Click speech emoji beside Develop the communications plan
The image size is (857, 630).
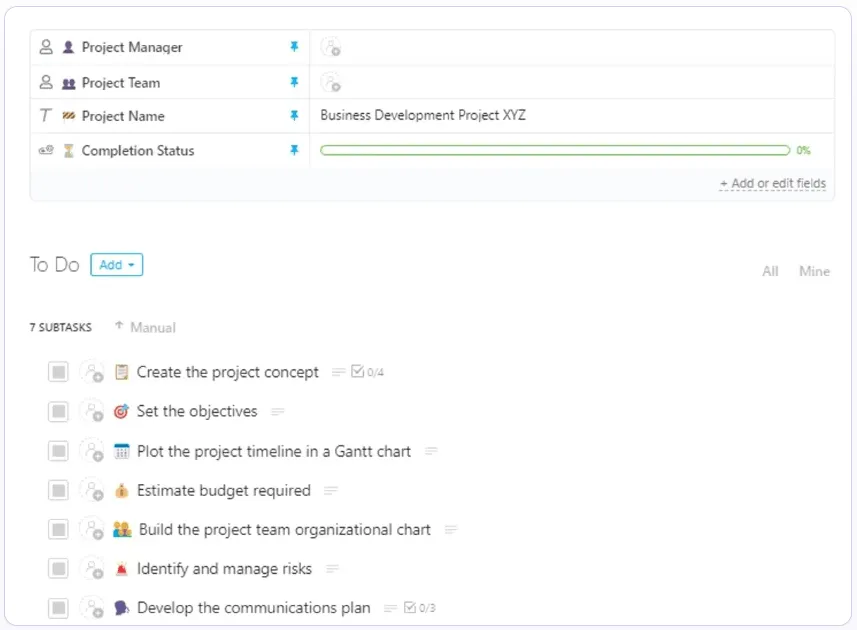click(121, 608)
